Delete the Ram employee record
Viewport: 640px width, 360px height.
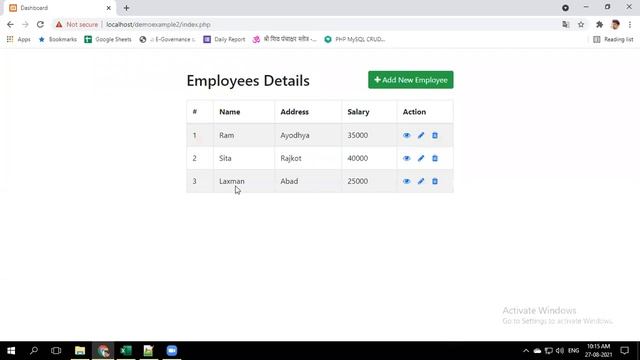point(435,135)
